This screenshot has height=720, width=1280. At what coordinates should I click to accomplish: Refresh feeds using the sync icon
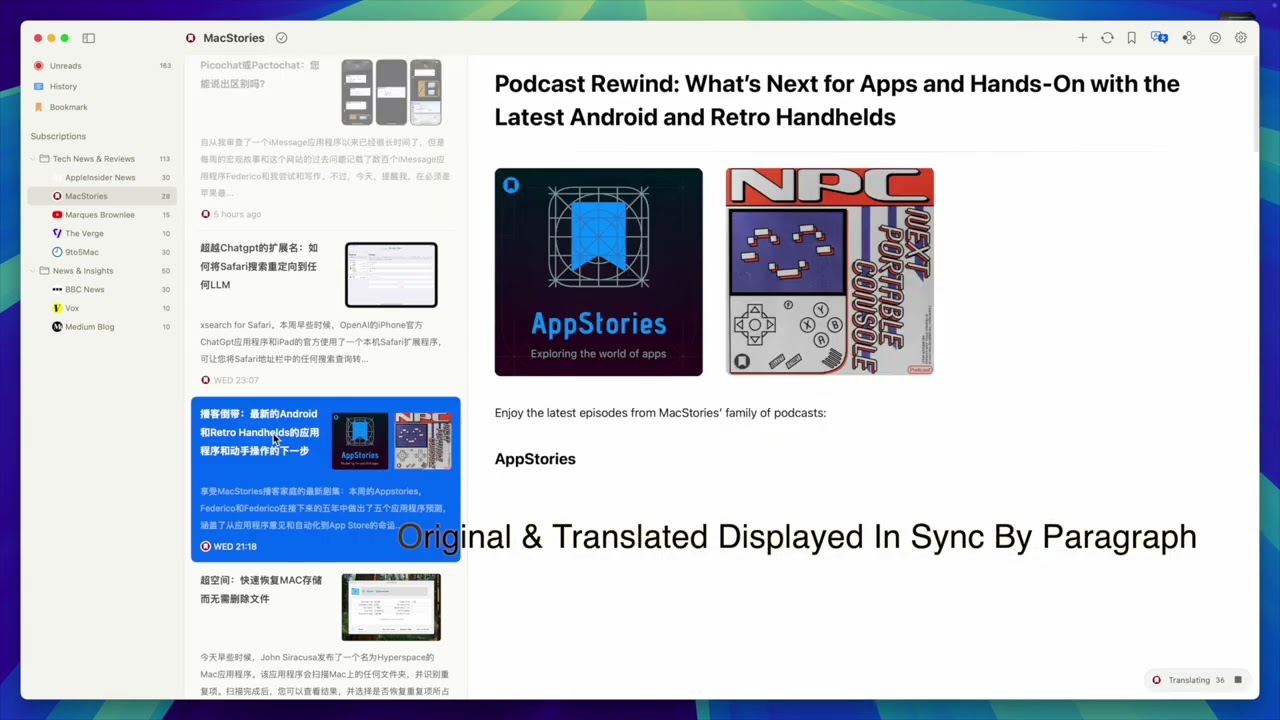[1107, 38]
